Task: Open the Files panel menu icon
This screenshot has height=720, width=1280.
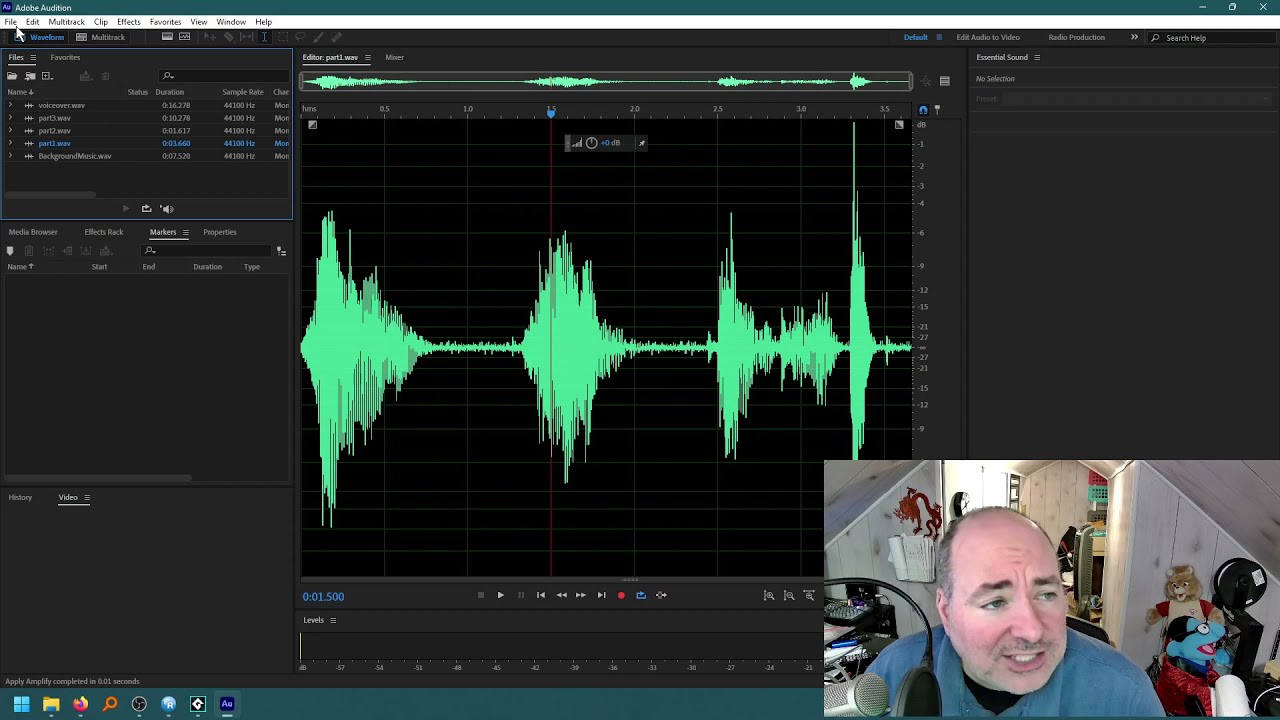Action: pyautogui.click(x=32, y=57)
